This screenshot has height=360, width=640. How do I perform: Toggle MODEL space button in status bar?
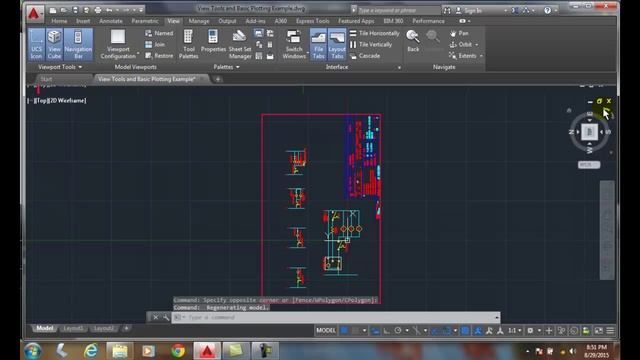pos(326,331)
